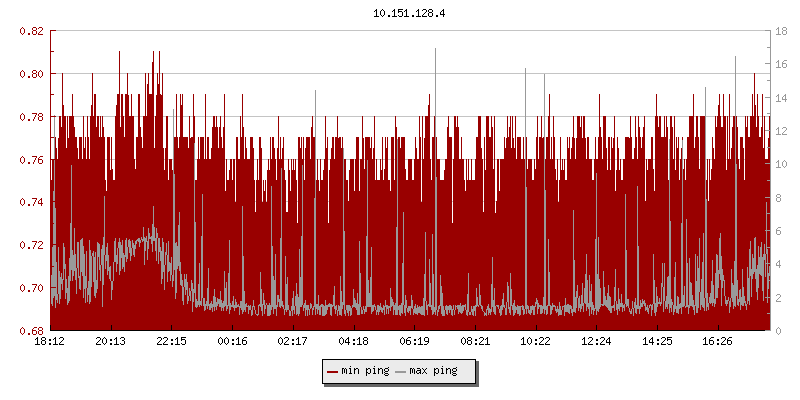800x400 pixels.
Task: Select the min ping legend label
Action: (365, 371)
